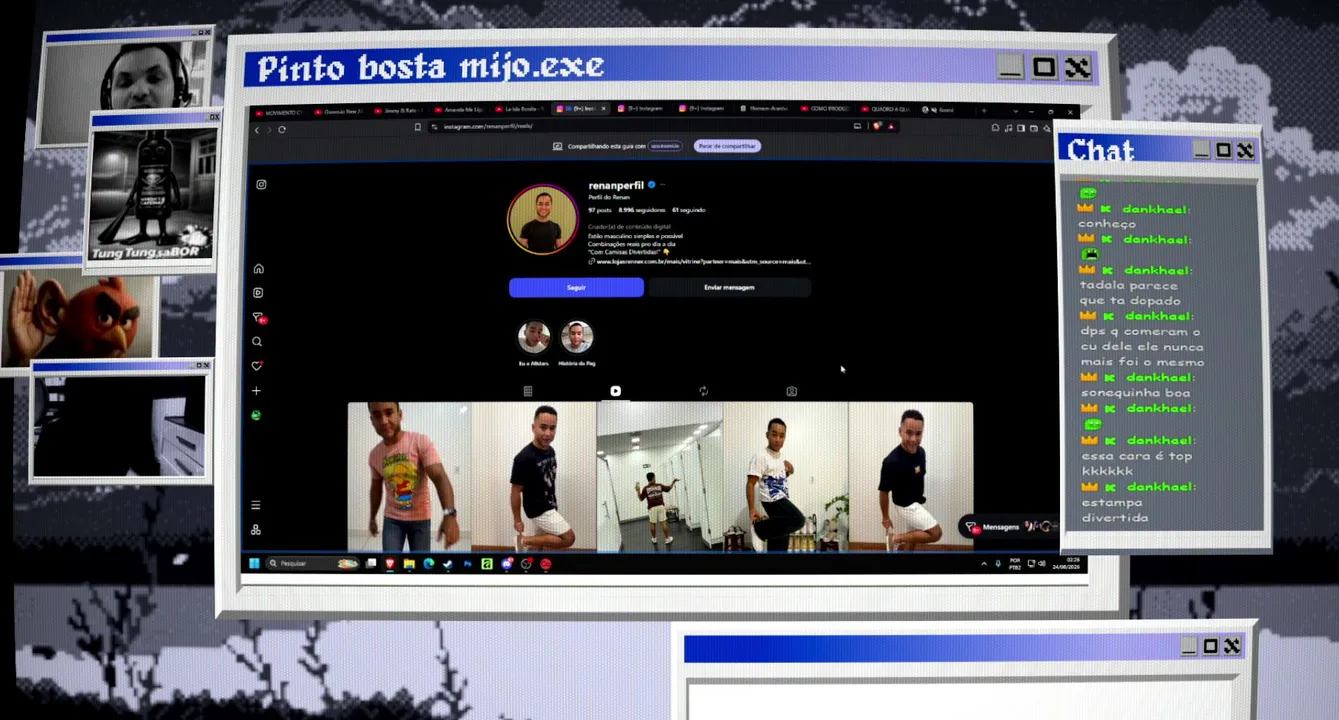Open the More hamburger menu in the sidebar

tap(256, 505)
